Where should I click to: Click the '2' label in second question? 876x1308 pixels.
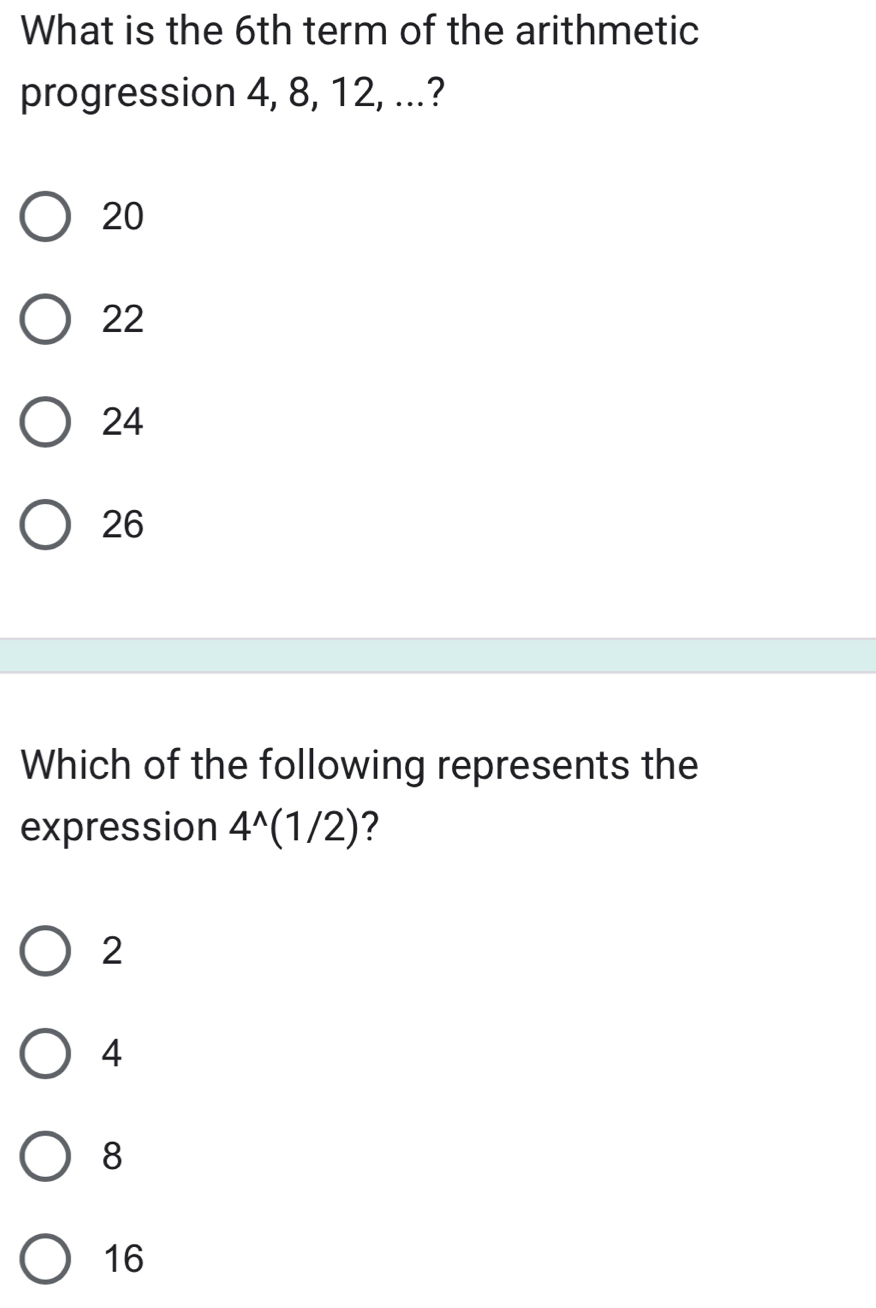tap(113, 952)
